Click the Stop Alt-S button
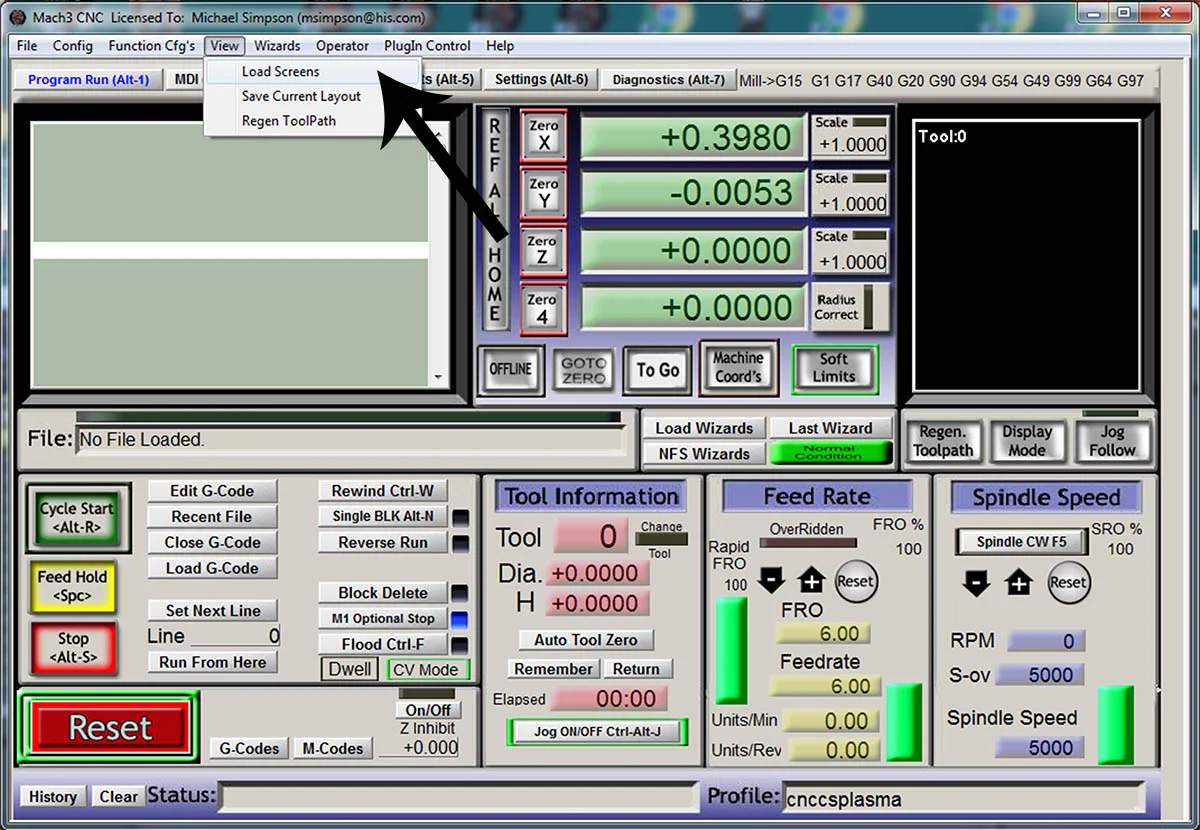Screen dimensions: 1200x830 pyautogui.click(x=73, y=648)
